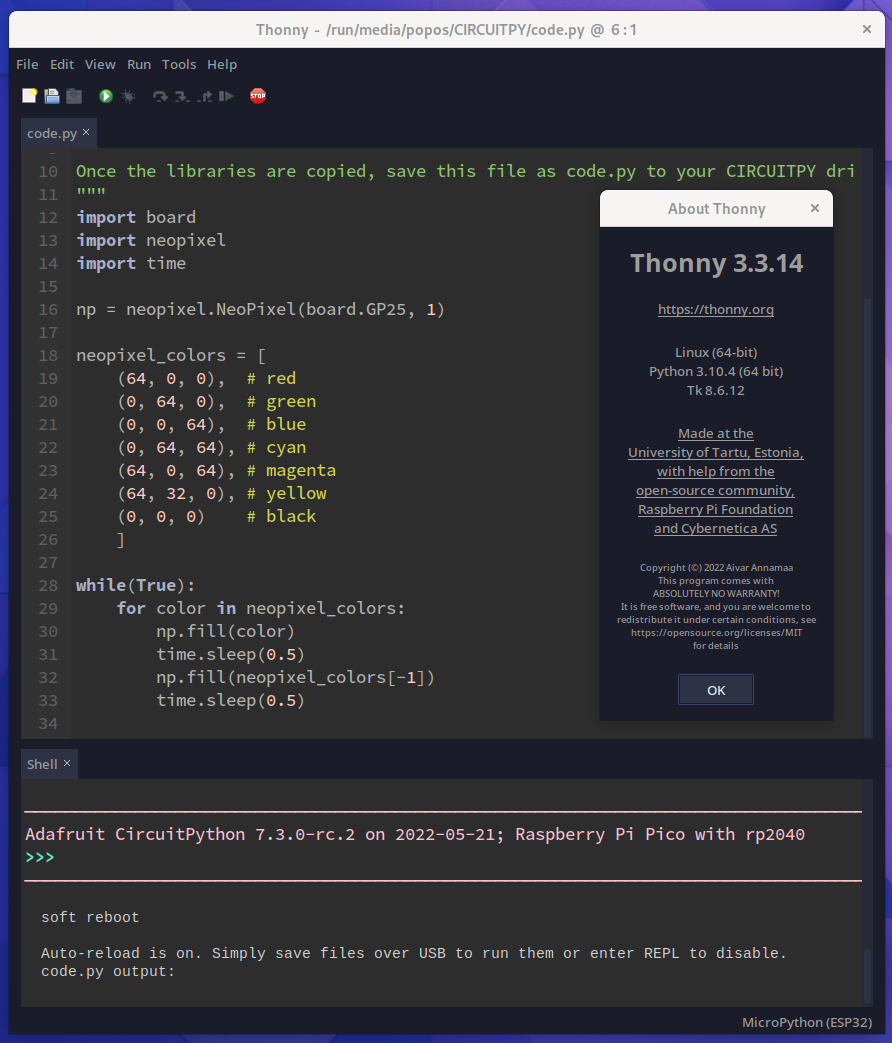
Task: Open the File menu
Action: click(x=27, y=65)
